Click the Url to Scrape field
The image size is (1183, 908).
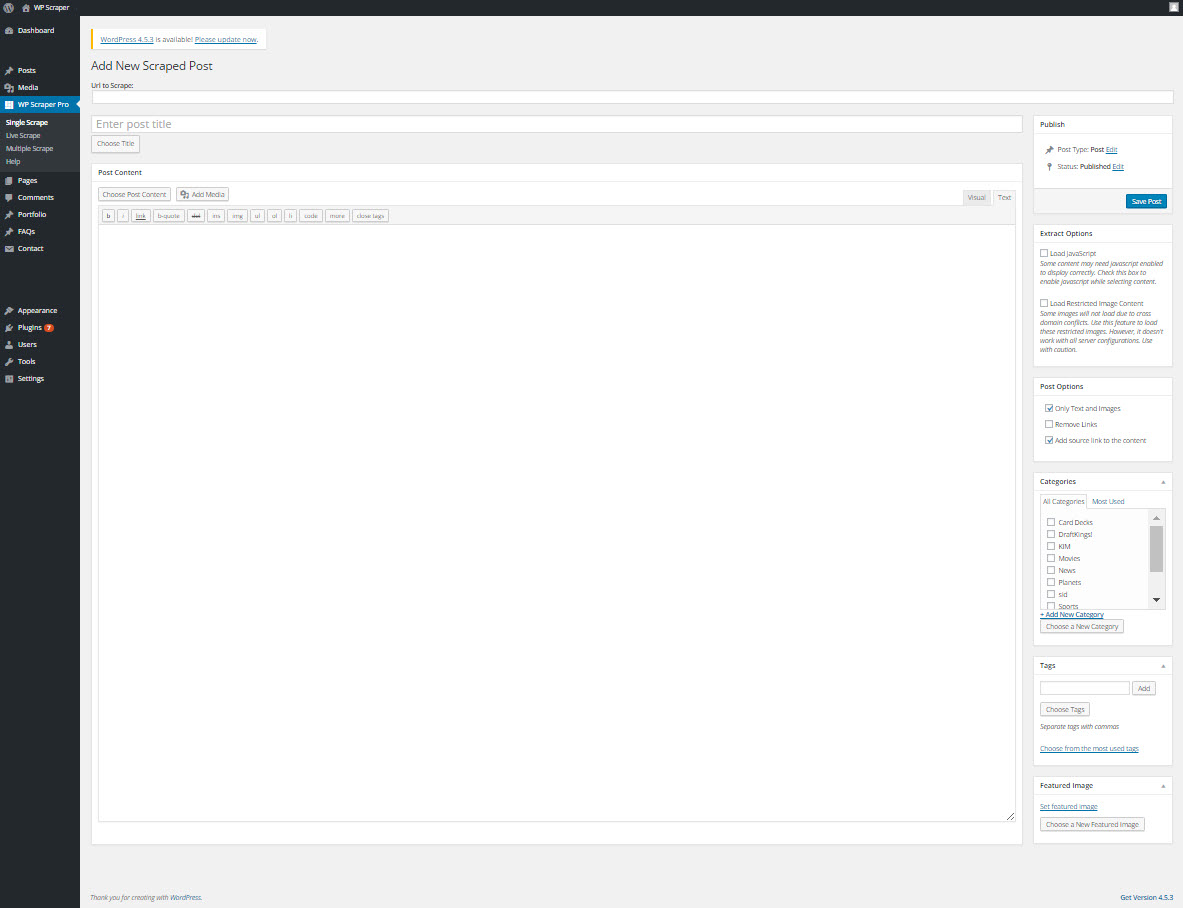632,97
